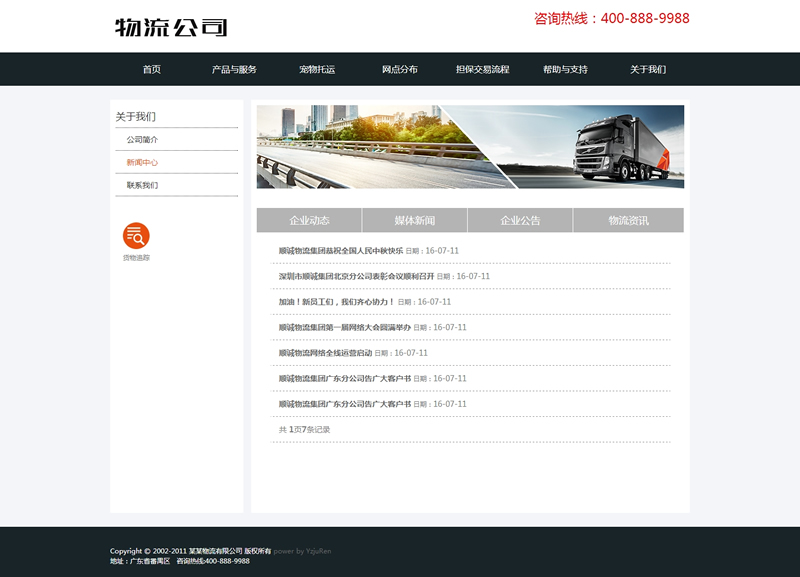The image size is (800, 577).
Task: Open the 中秋快乐 greeting news article
Action: coord(341,251)
